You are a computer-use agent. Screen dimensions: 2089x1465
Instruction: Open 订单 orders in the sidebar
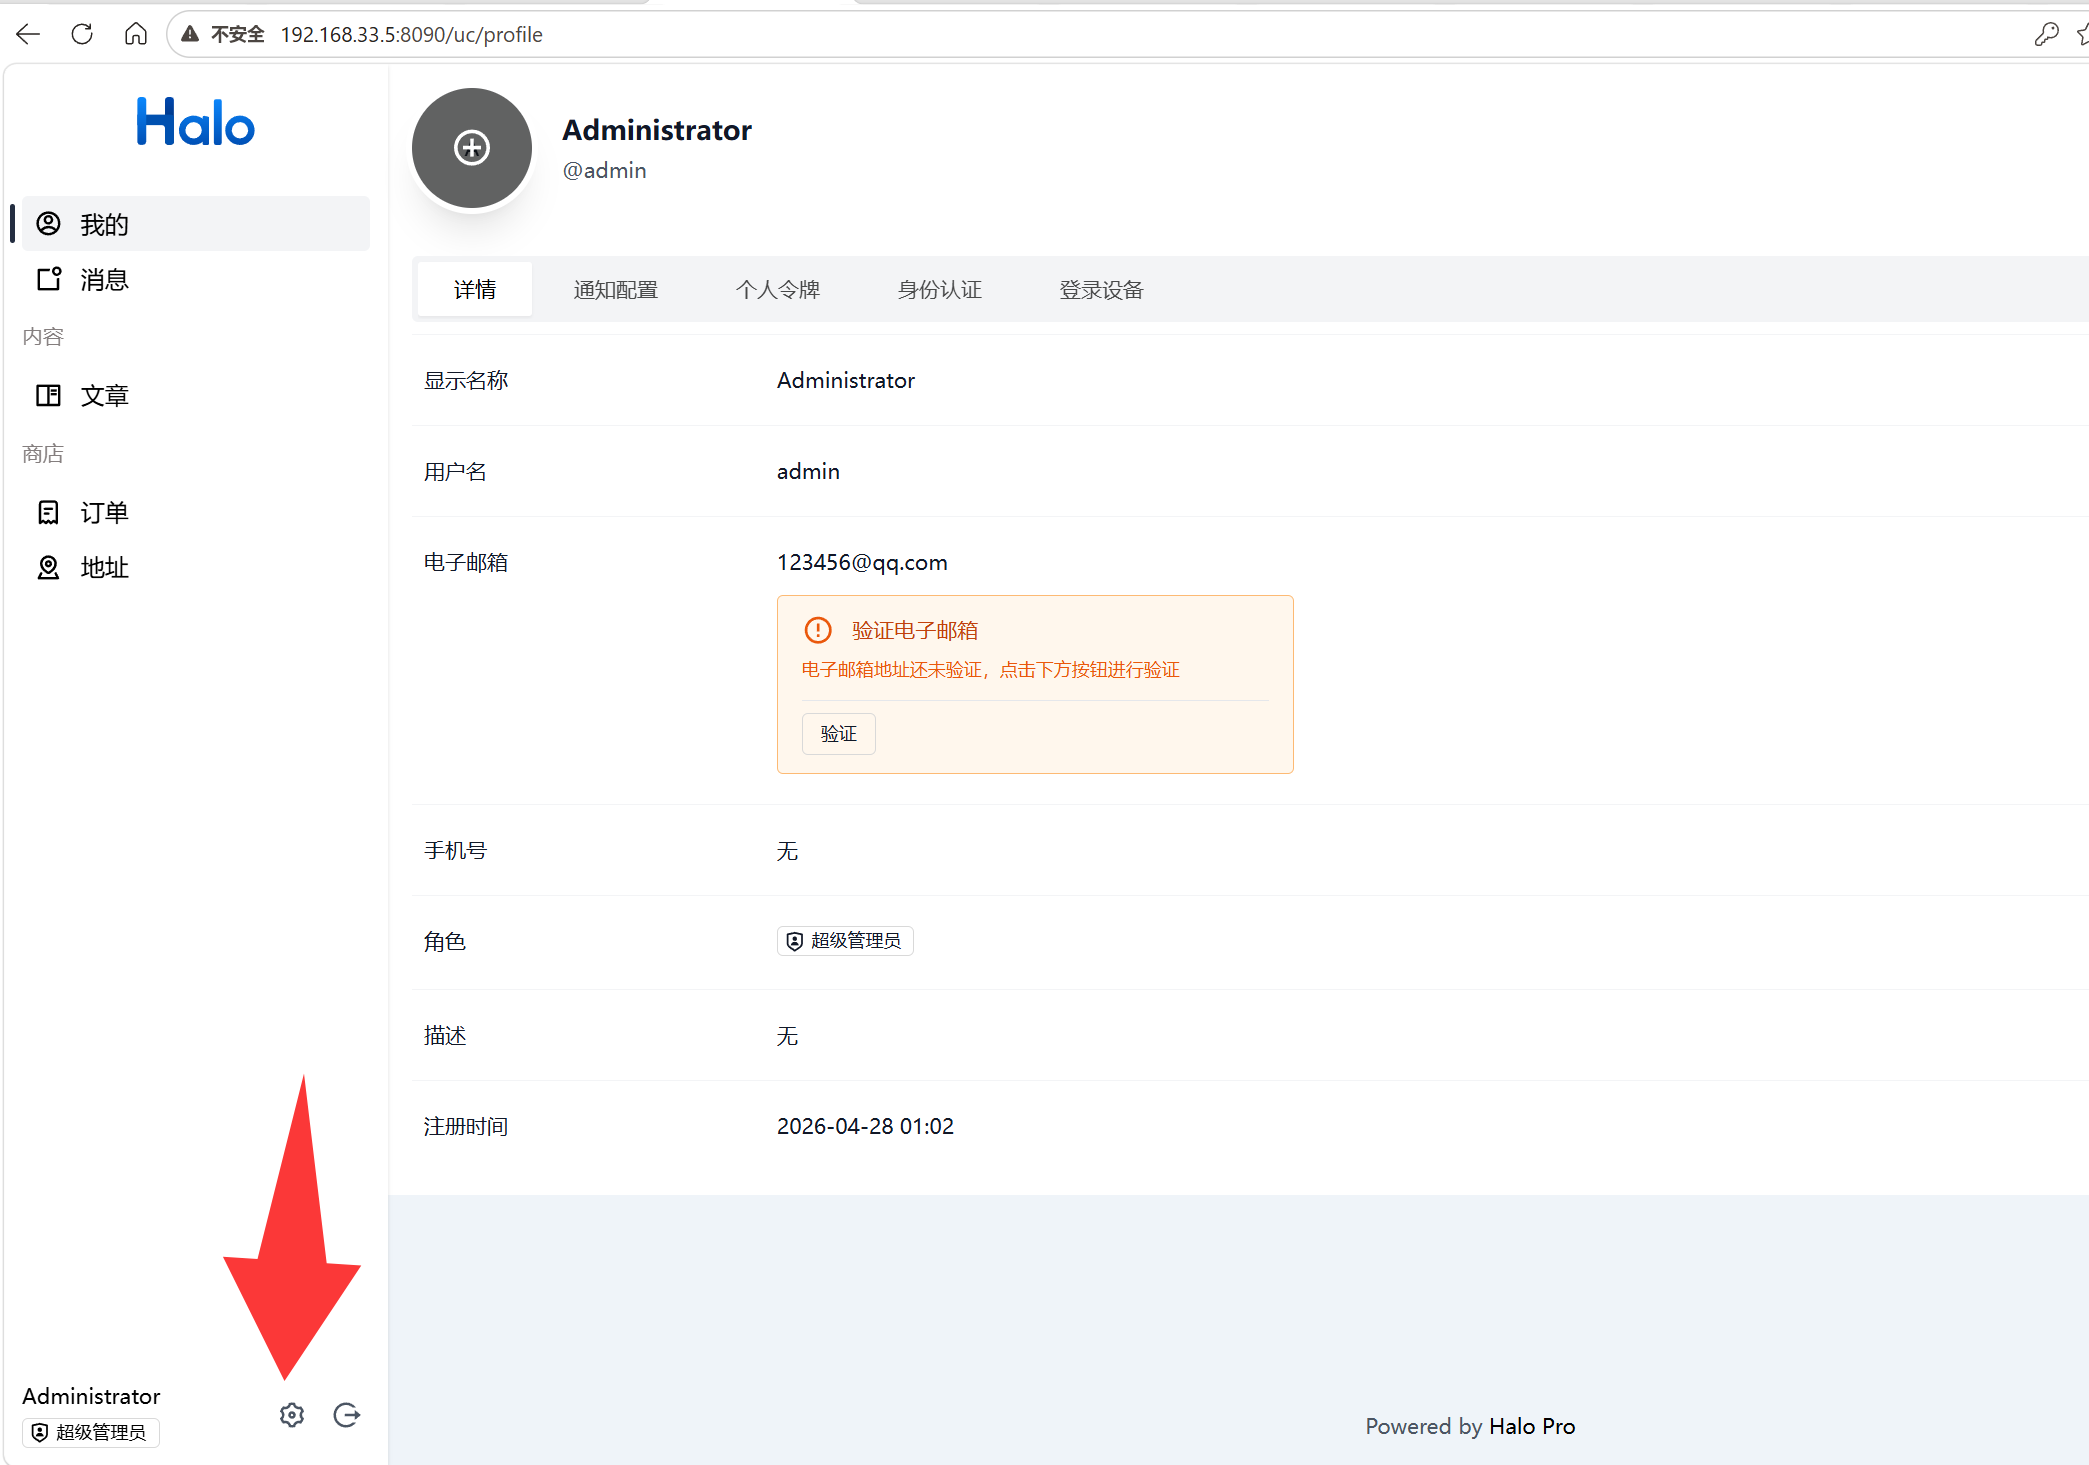[105, 513]
